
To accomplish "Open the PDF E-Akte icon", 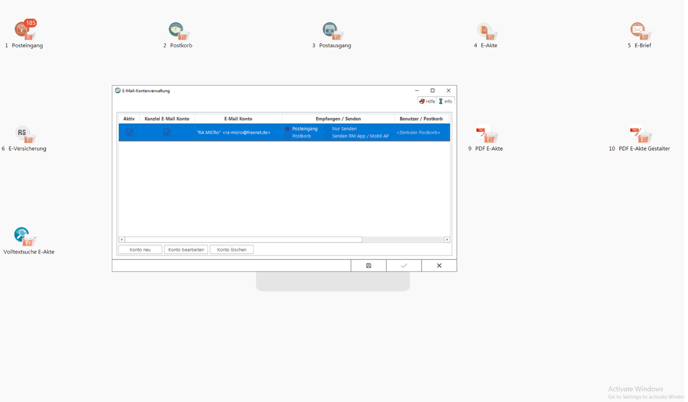I will [x=487, y=134].
